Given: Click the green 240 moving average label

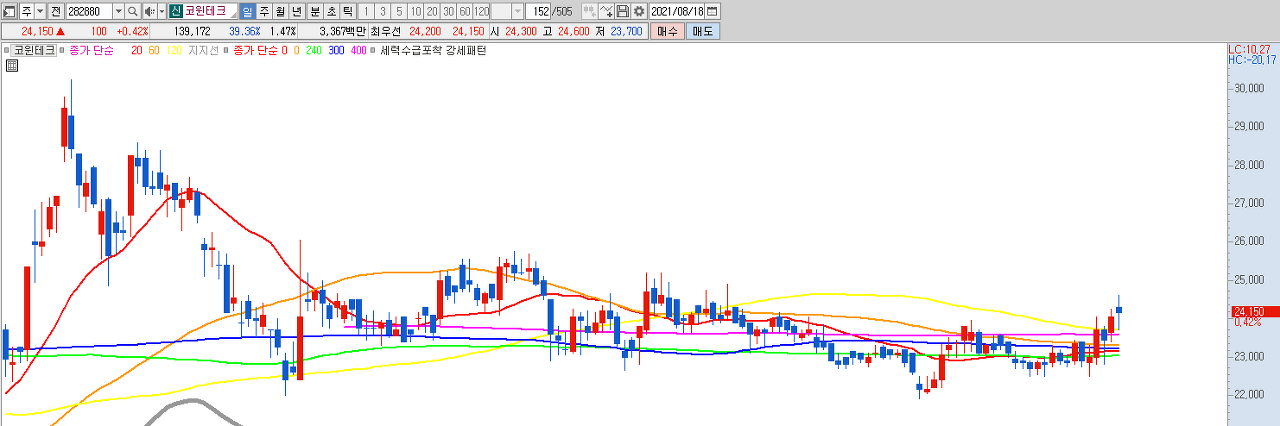Looking at the screenshot, I should tap(313, 50).
